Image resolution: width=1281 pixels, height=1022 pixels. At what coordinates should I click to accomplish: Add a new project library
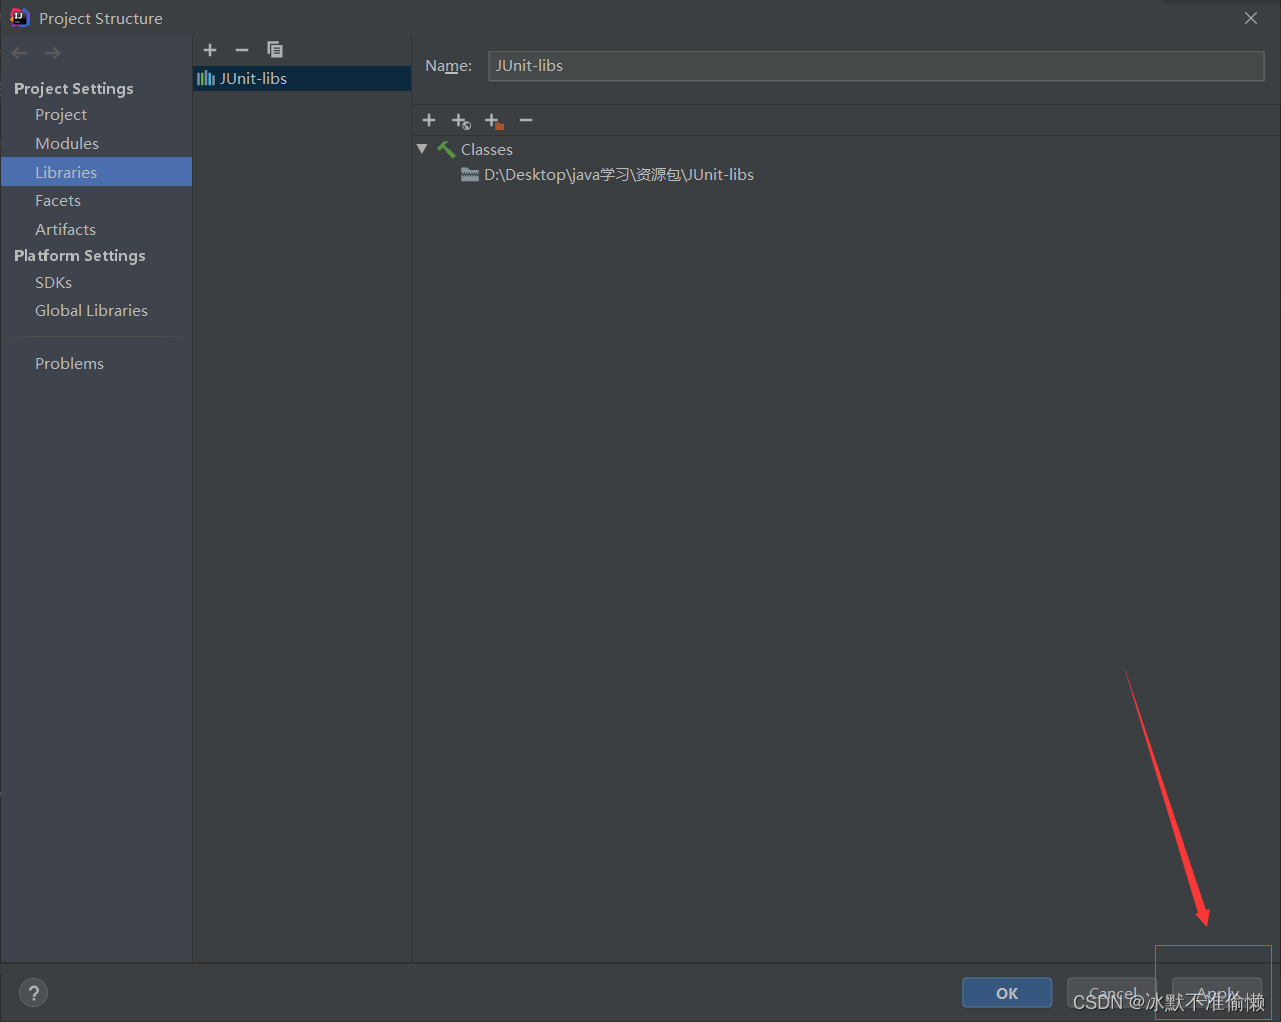pyautogui.click(x=210, y=50)
